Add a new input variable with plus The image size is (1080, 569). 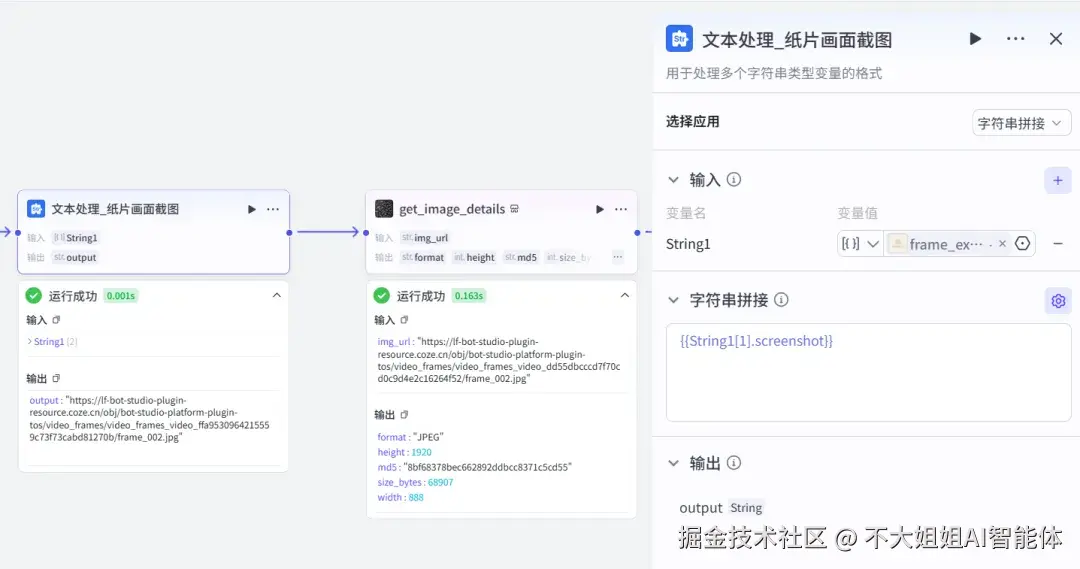[1058, 180]
